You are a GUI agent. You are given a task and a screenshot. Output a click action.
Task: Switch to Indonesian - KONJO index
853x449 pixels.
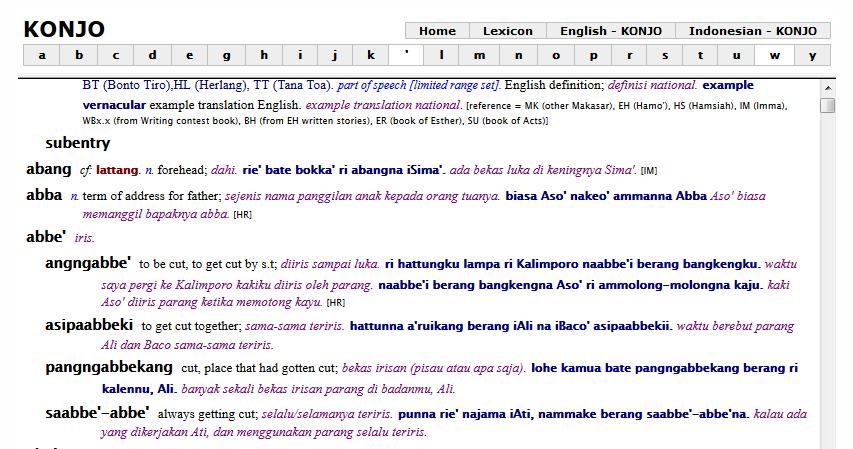coord(753,31)
